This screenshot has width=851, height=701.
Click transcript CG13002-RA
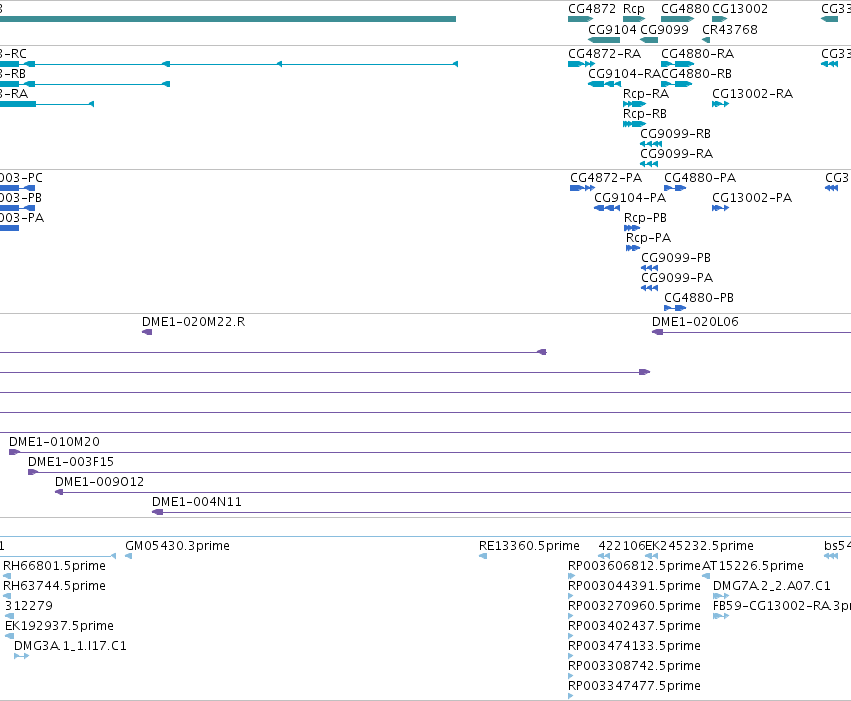tap(752, 93)
